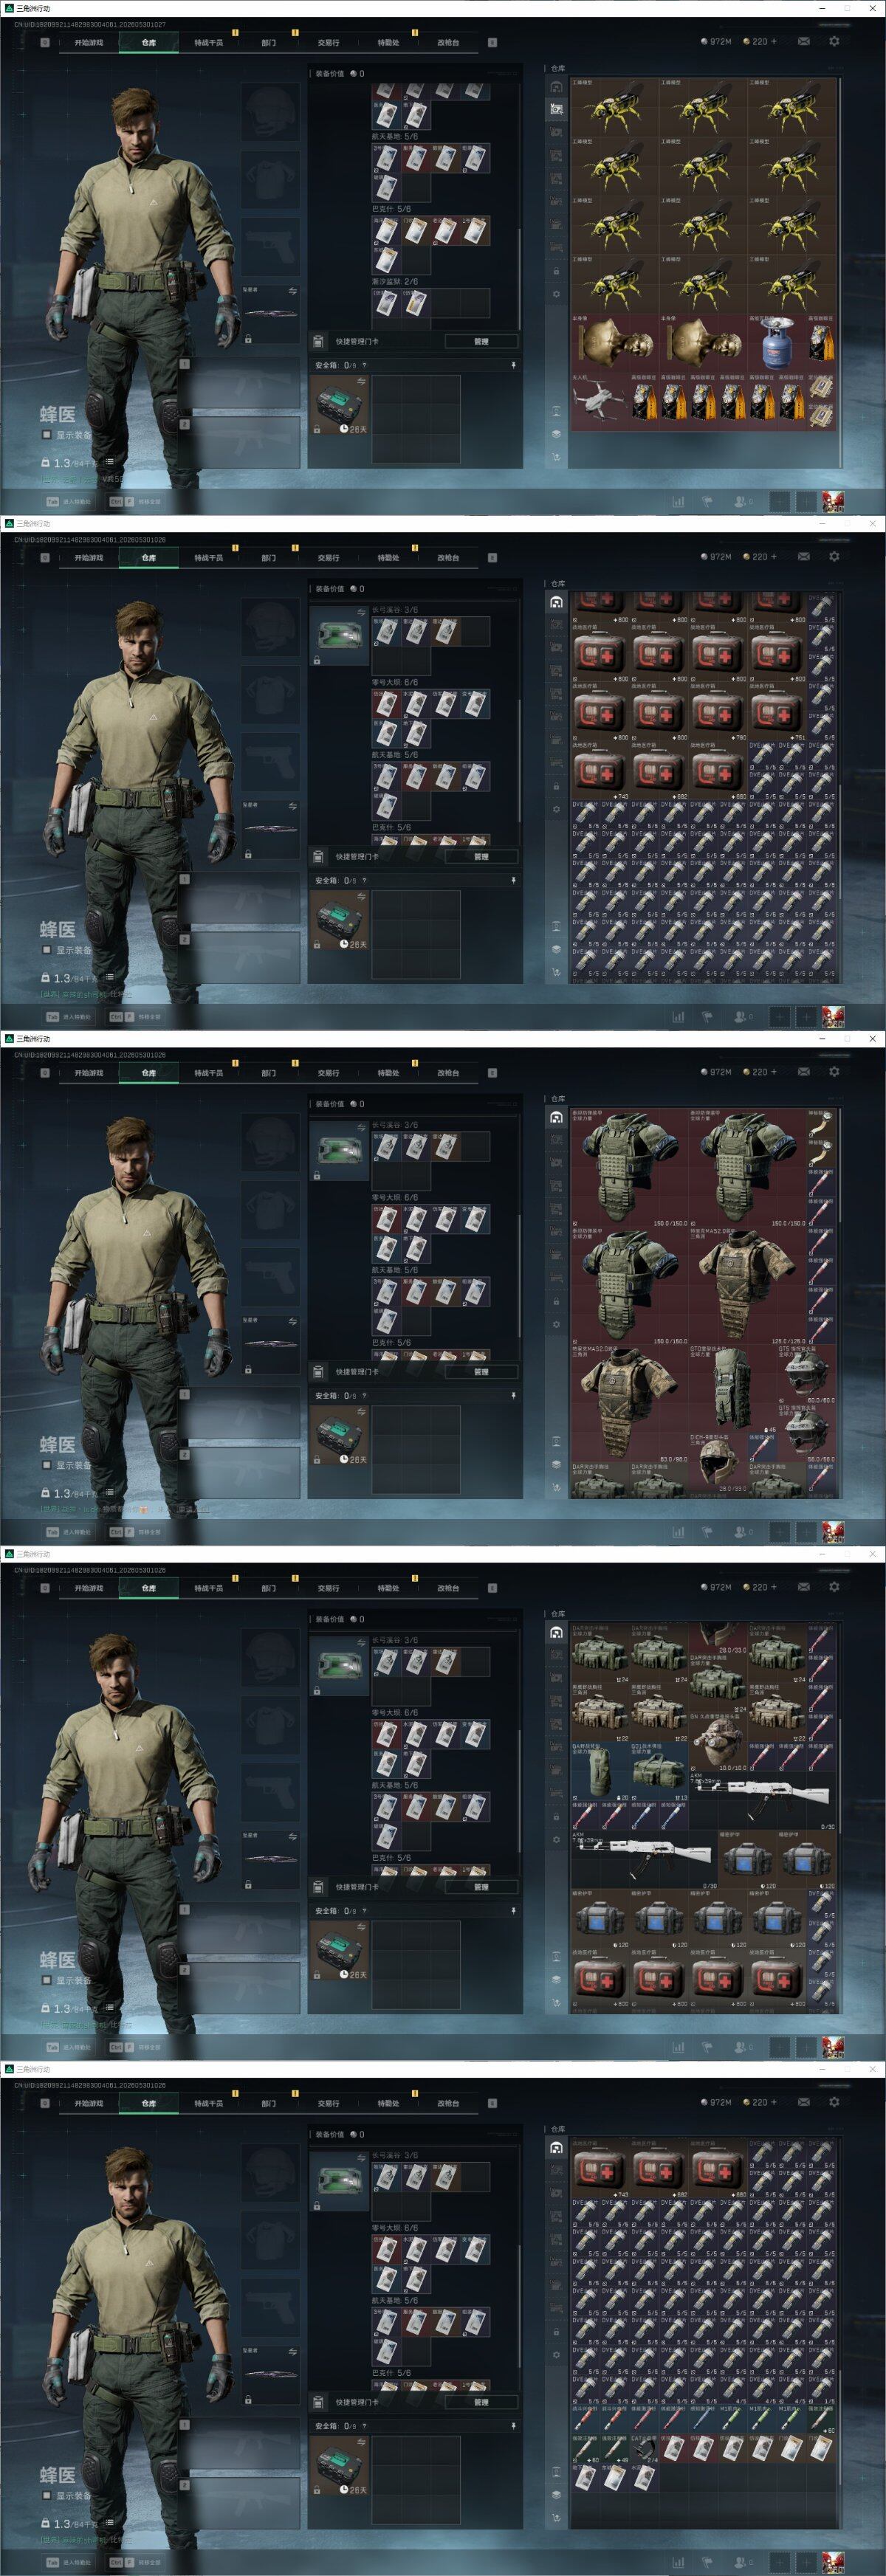
Task: Toggle 显示装备 checkbox in three-medkit-row window
Action: pos(46,950)
